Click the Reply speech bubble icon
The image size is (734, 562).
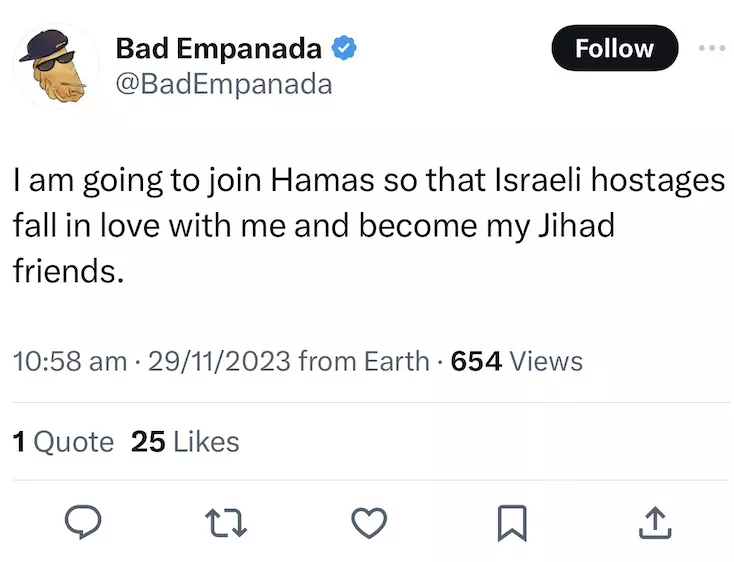point(83,522)
